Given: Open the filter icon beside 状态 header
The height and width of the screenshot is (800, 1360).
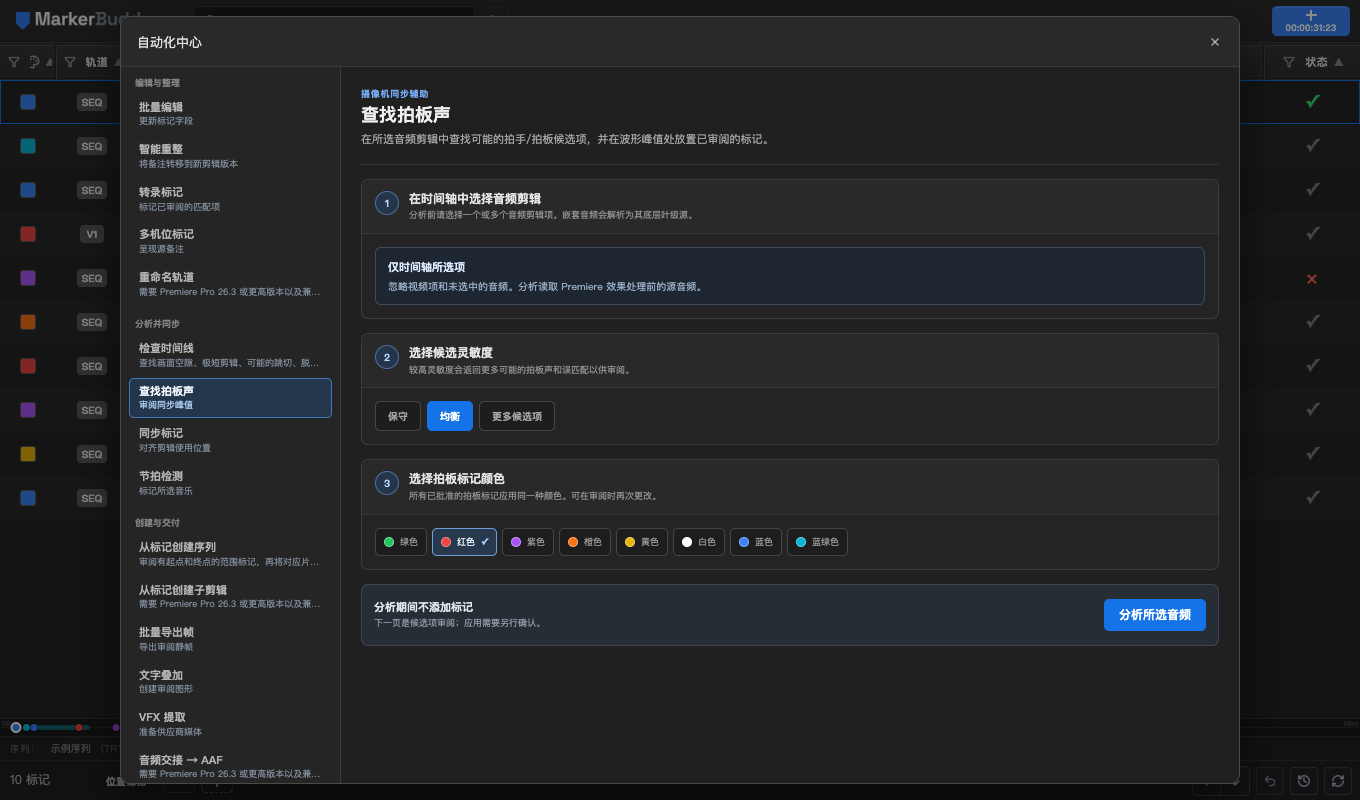Looking at the screenshot, I should click(1288, 62).
